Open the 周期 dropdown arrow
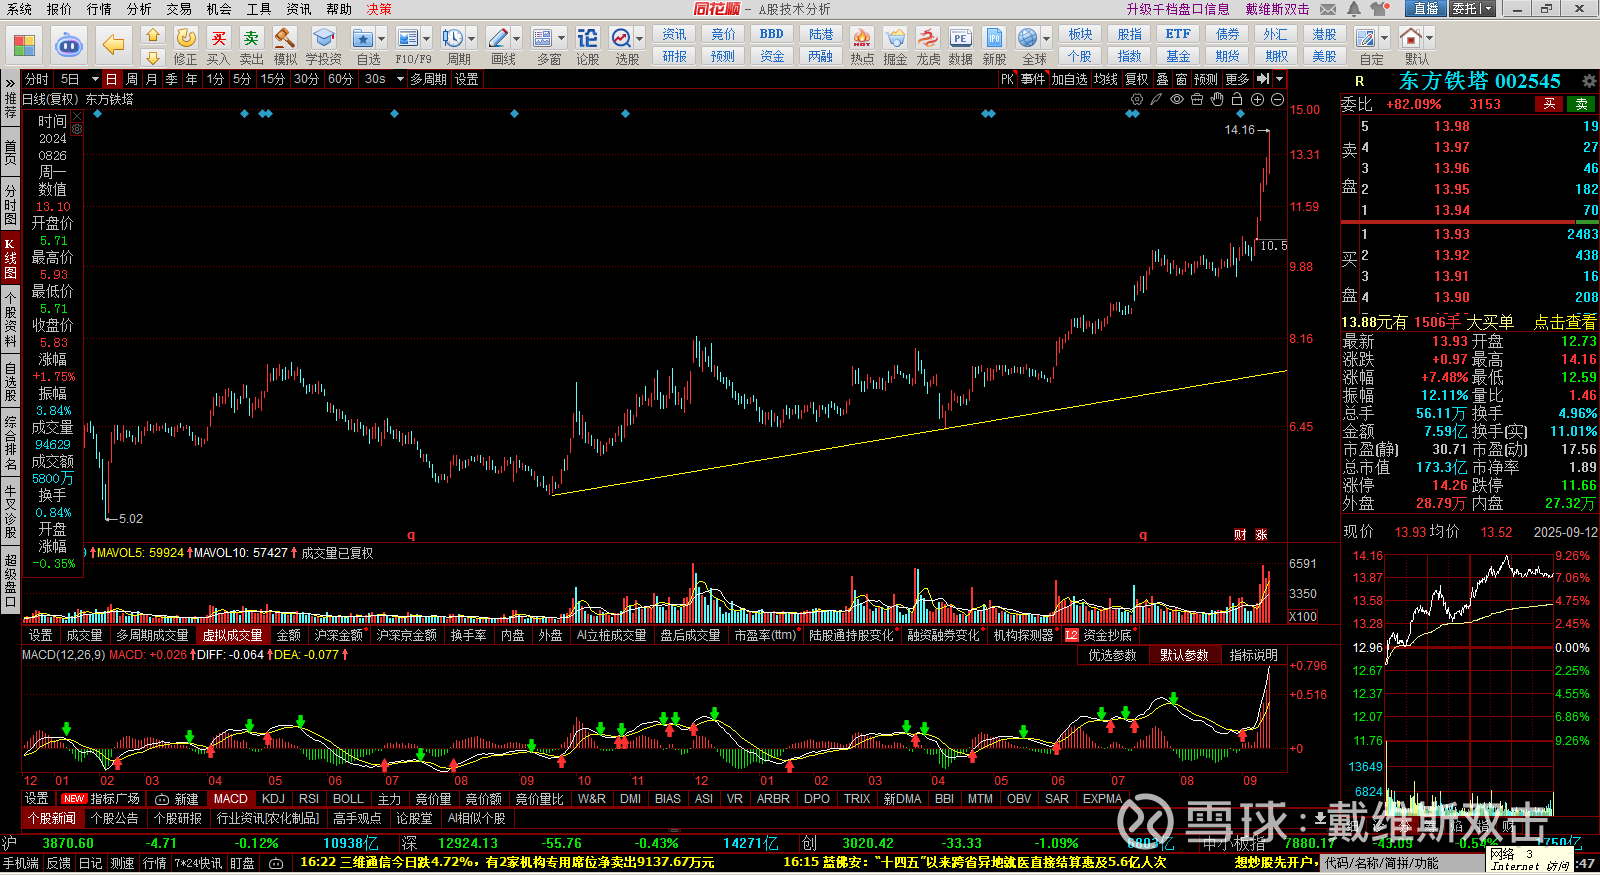Image resolution: width=1600 pixels, height=875 pixels. [472, 39]
